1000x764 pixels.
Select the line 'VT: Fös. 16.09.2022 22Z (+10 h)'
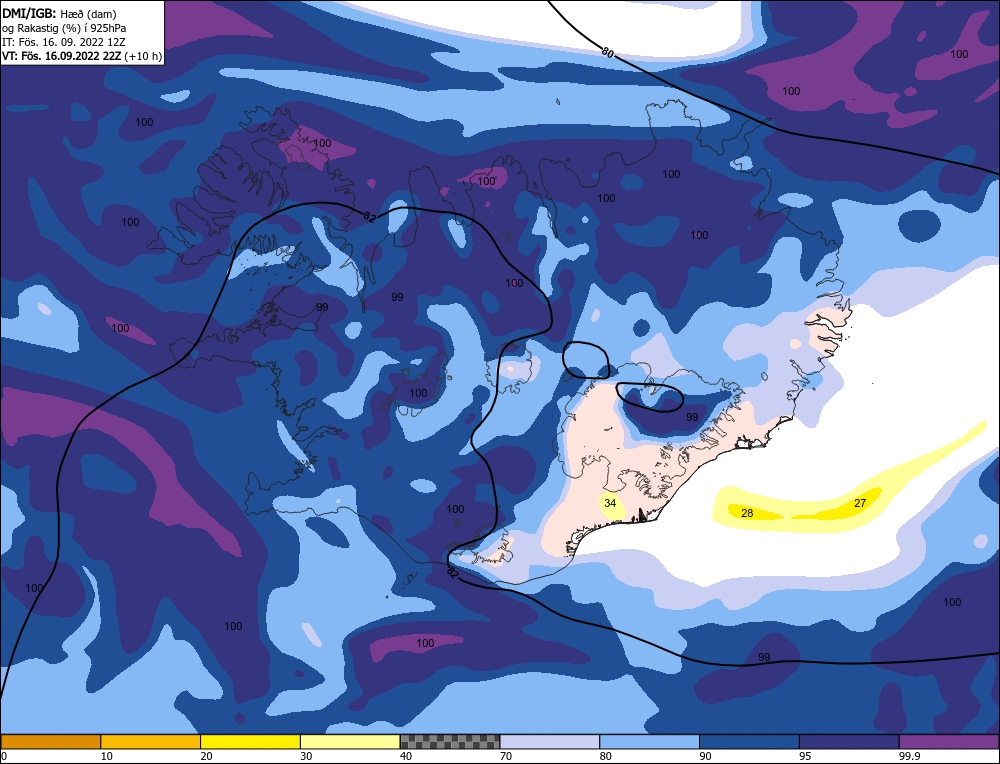[x=82, y=56]
